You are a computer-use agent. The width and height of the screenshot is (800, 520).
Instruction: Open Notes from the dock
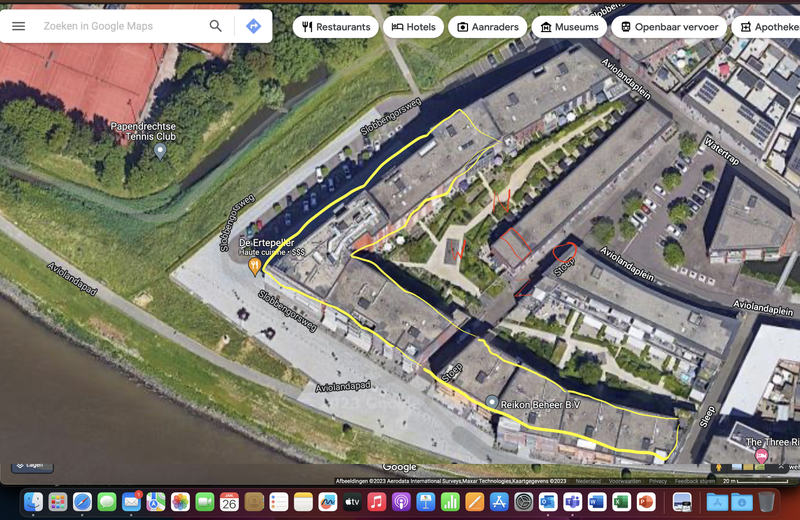click(x=303, y=502)
